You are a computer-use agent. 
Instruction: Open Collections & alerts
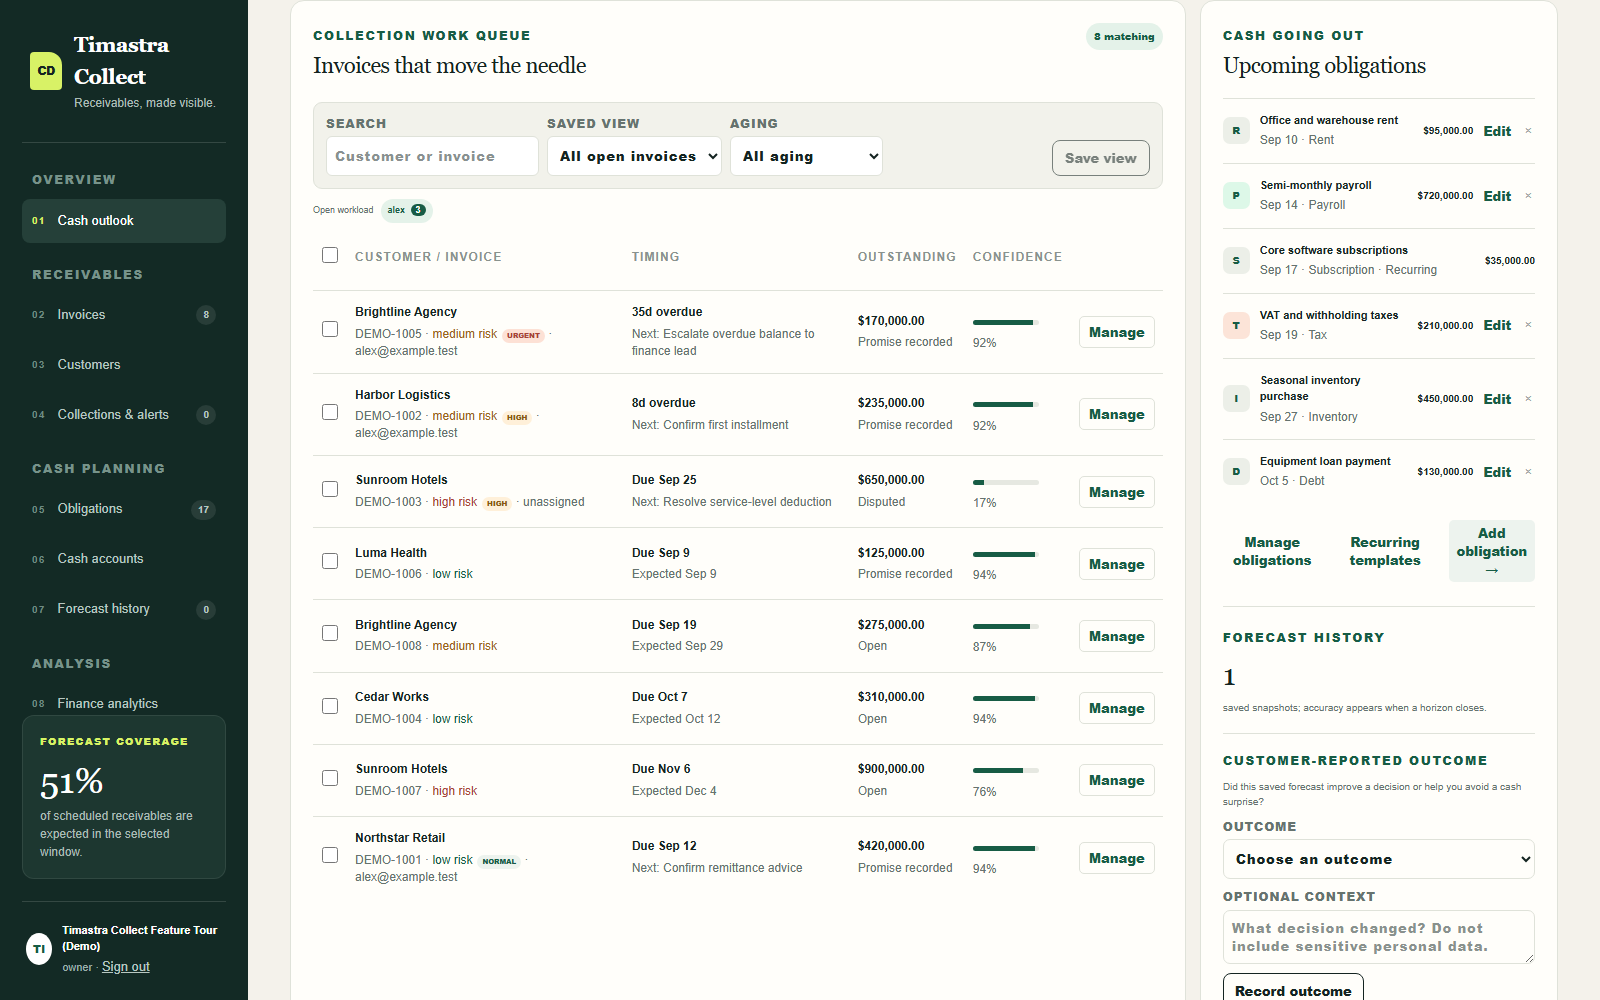124,415
